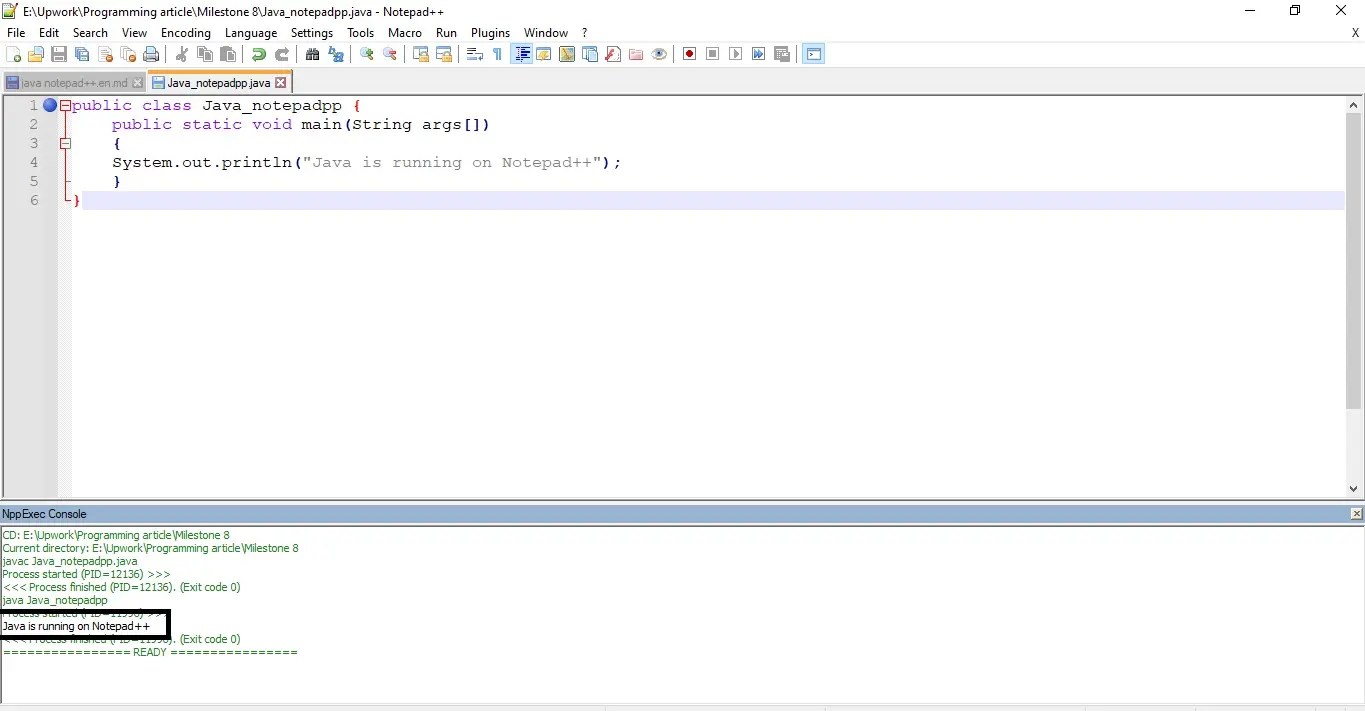Start recording a macro
This screenshot has height=711, width=1365.
[689, 54]
